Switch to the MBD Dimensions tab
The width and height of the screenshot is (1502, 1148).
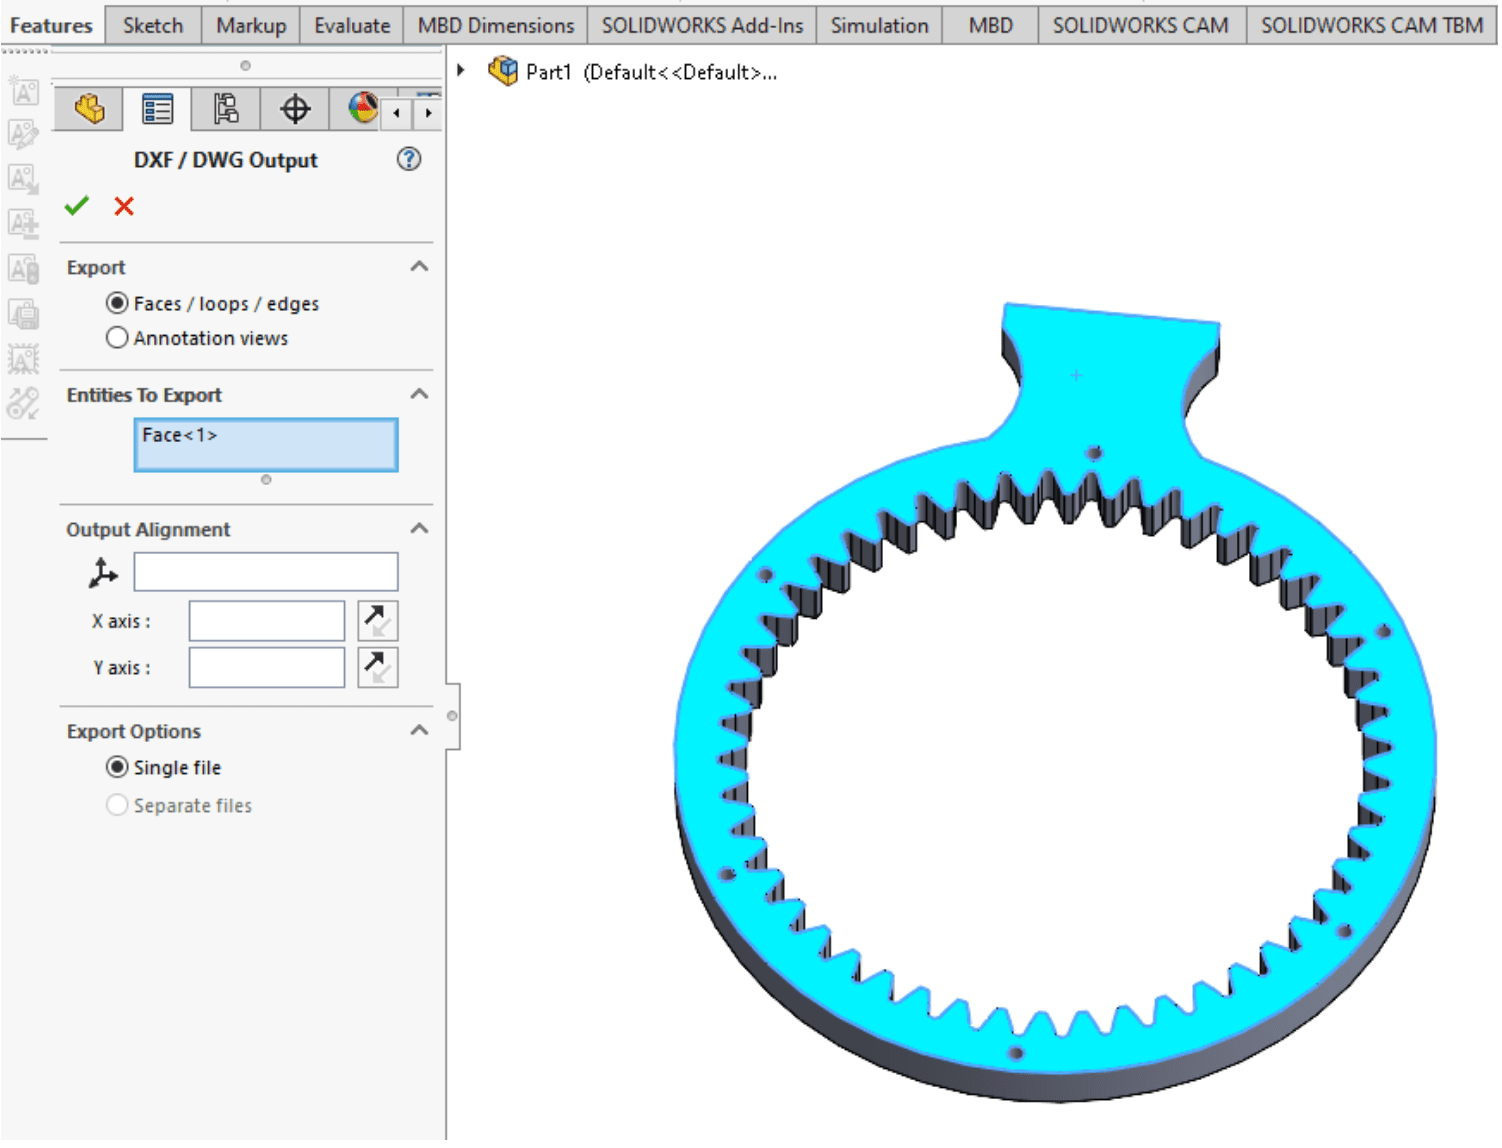tap(496, 25)
